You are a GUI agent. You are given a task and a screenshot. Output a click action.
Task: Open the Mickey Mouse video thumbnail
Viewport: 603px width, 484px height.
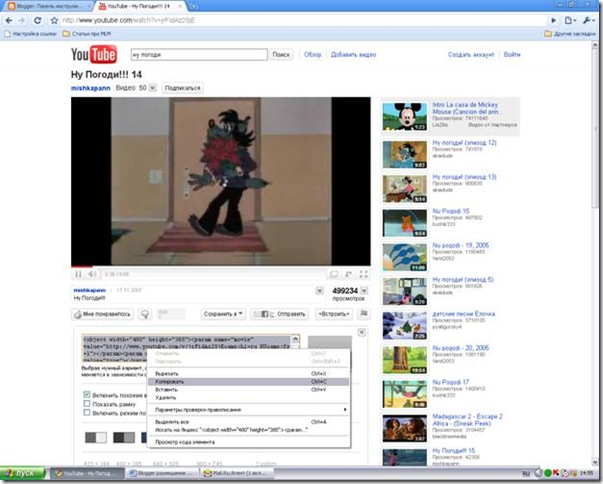pyautogui.click(x=405, y=116)
